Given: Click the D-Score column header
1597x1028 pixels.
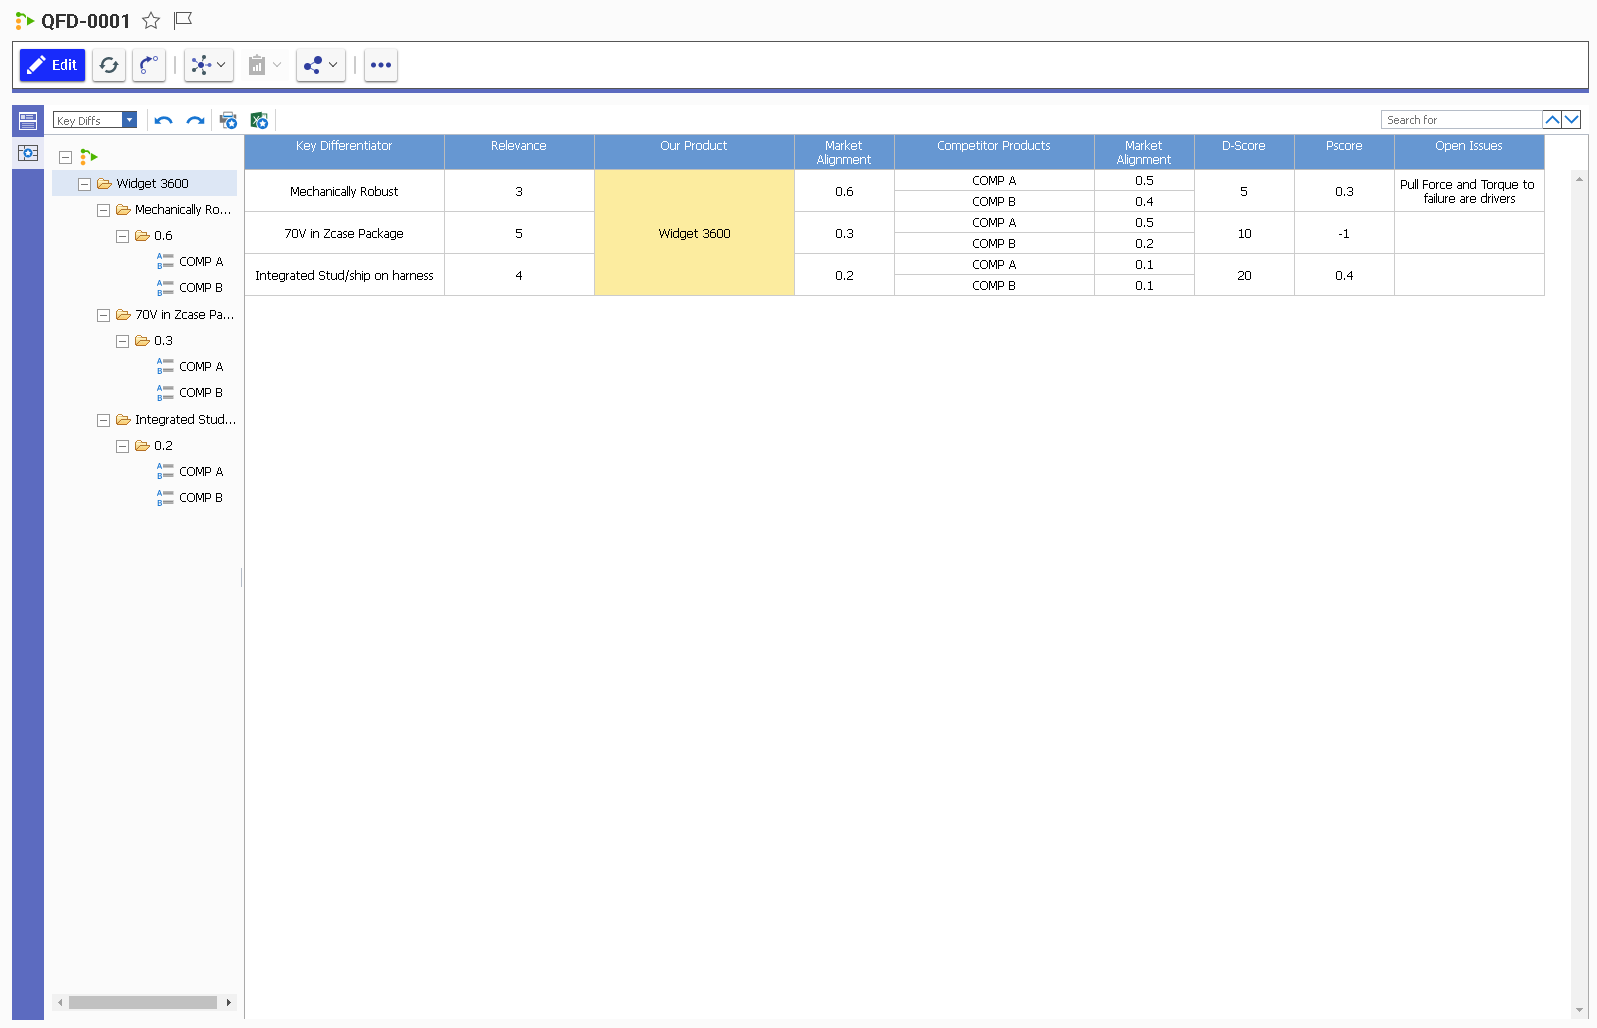Looking at the screenshot, I should (x=1244, y=152).
